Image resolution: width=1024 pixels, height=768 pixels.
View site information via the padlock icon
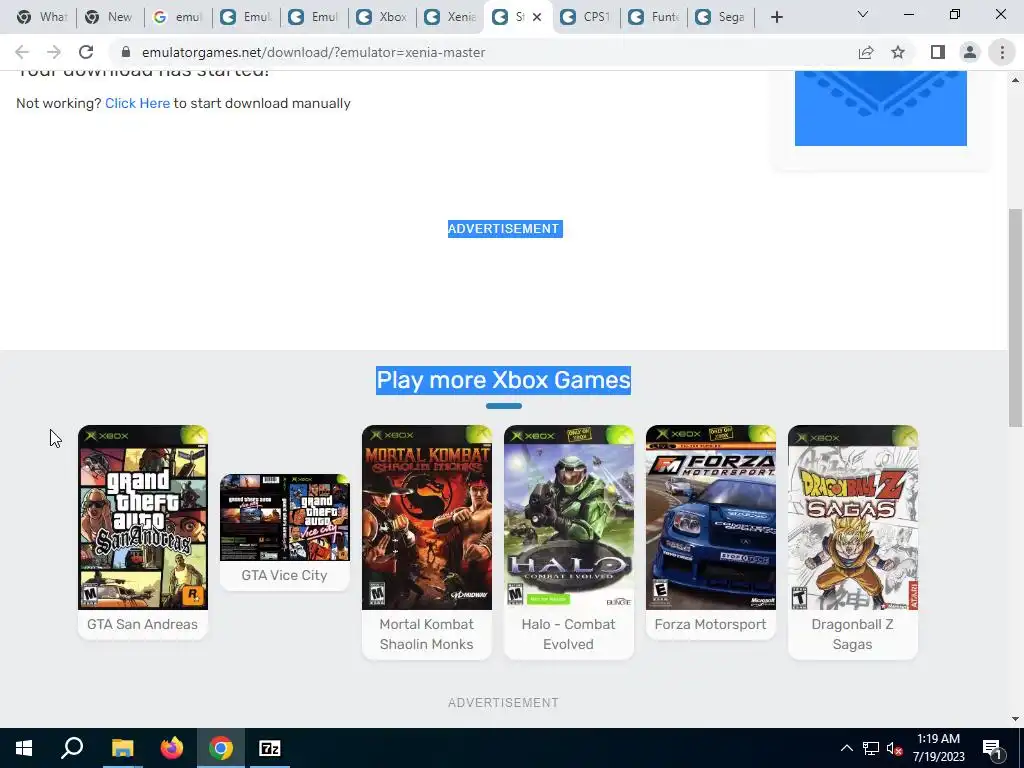tap(126, 52)
